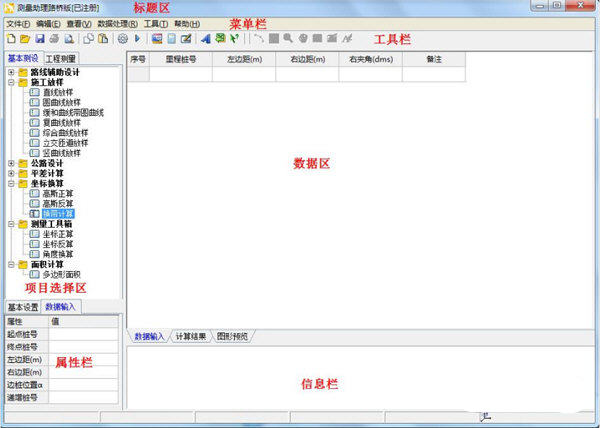Click the 起点桩号 value field

83,334
